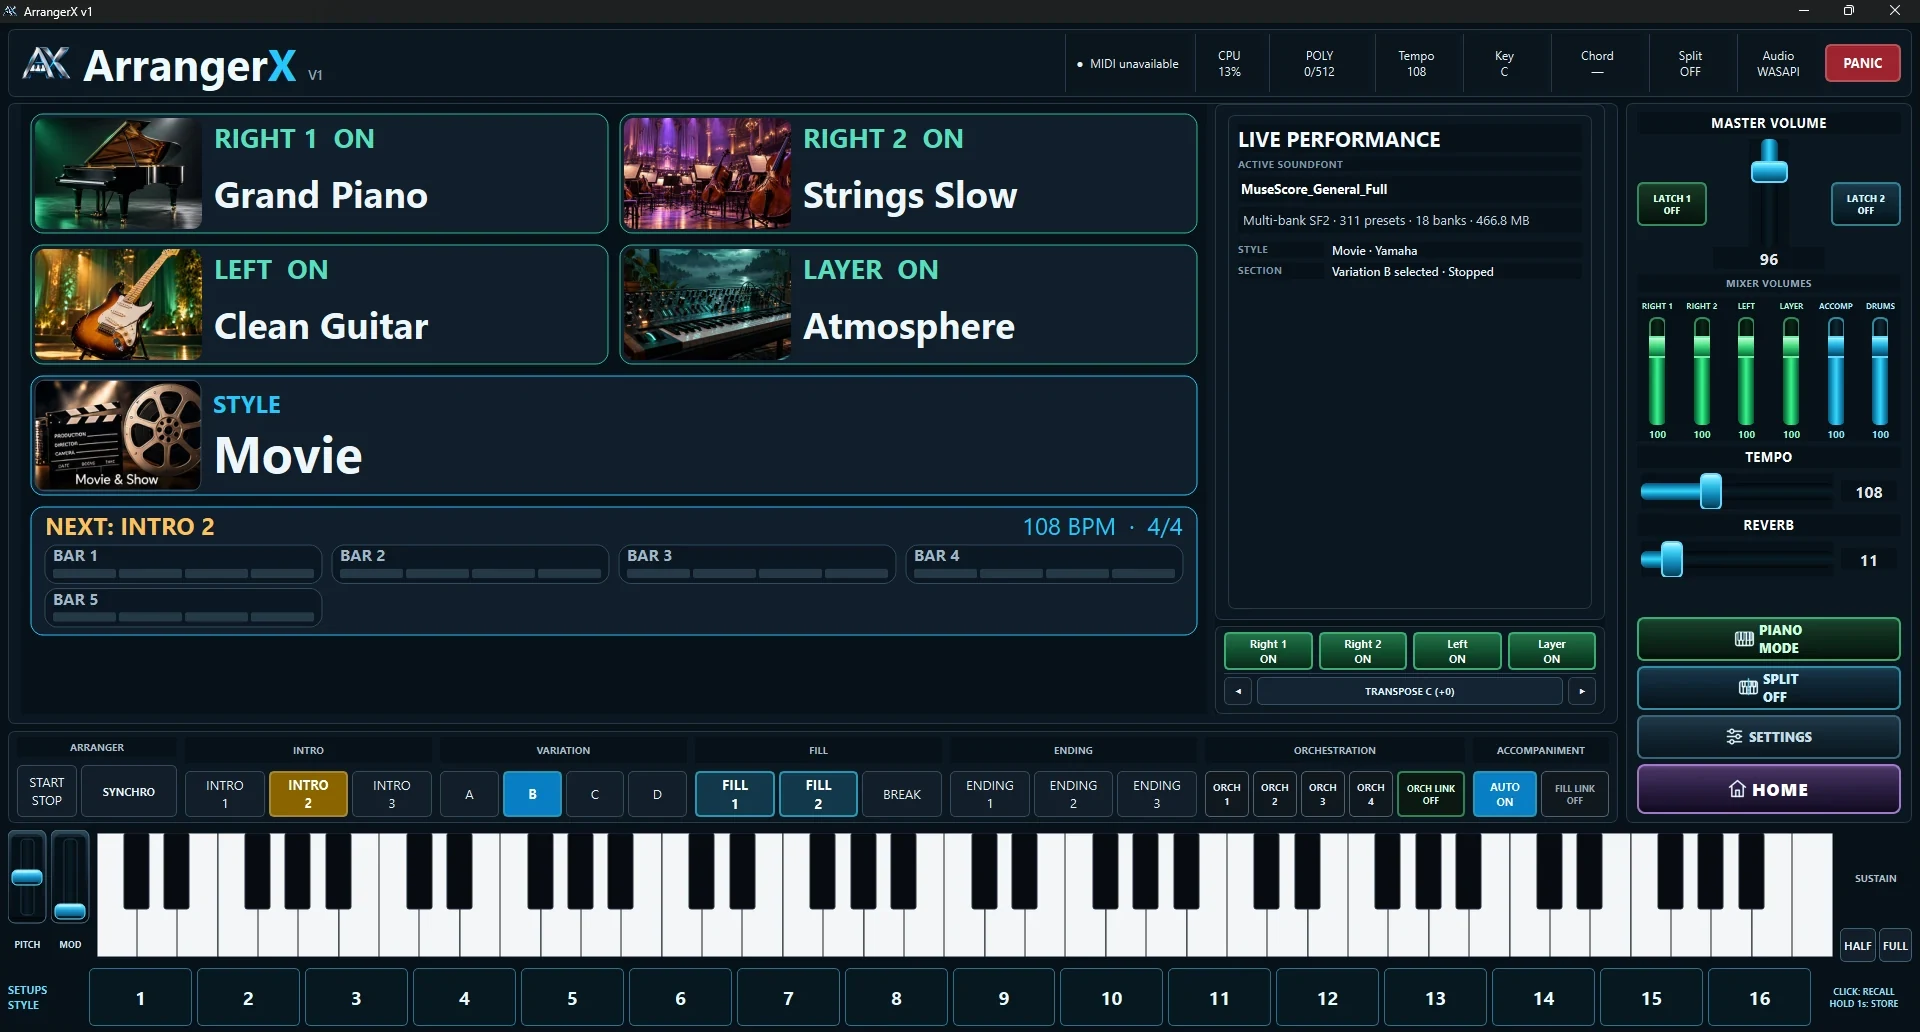
Task: Click the transpose up arrow
Action: tap(1582, 691)
